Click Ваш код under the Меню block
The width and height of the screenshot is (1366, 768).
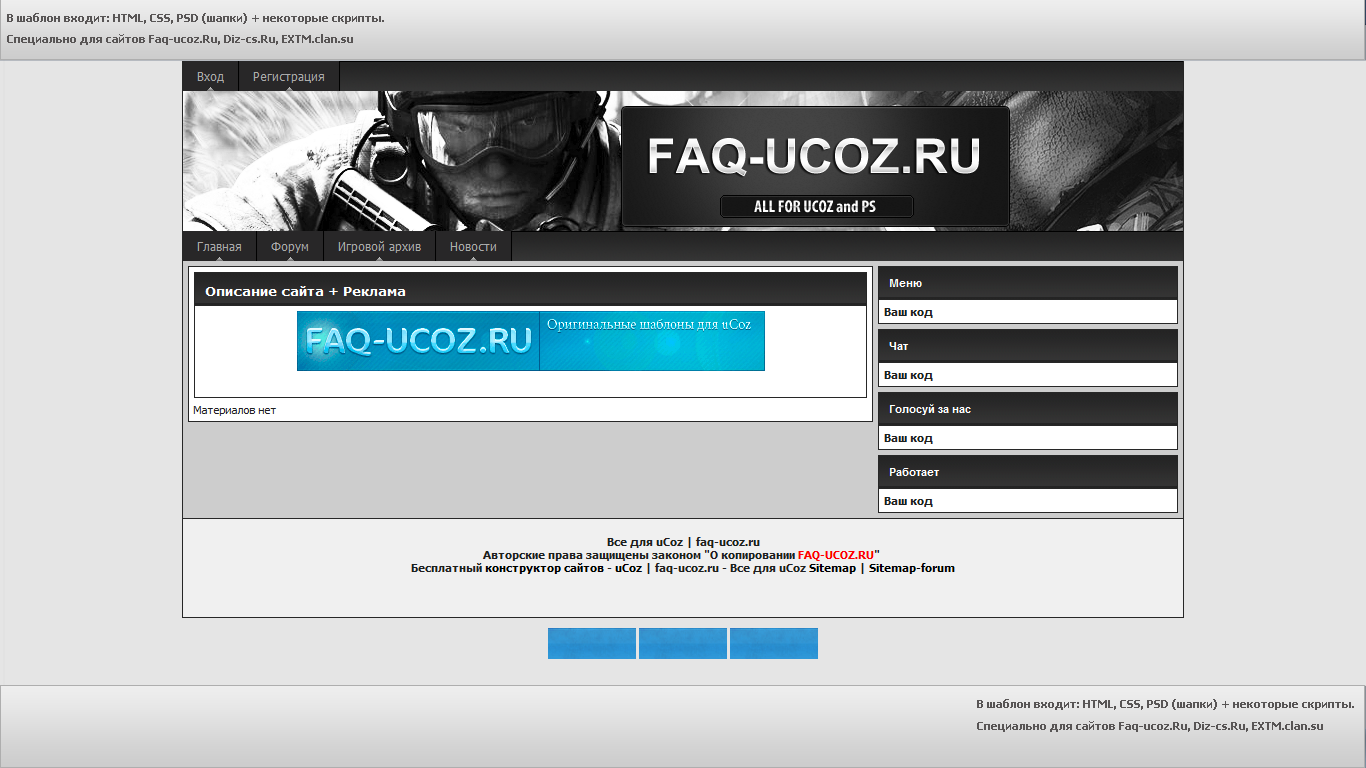click(x=908, y=312)
